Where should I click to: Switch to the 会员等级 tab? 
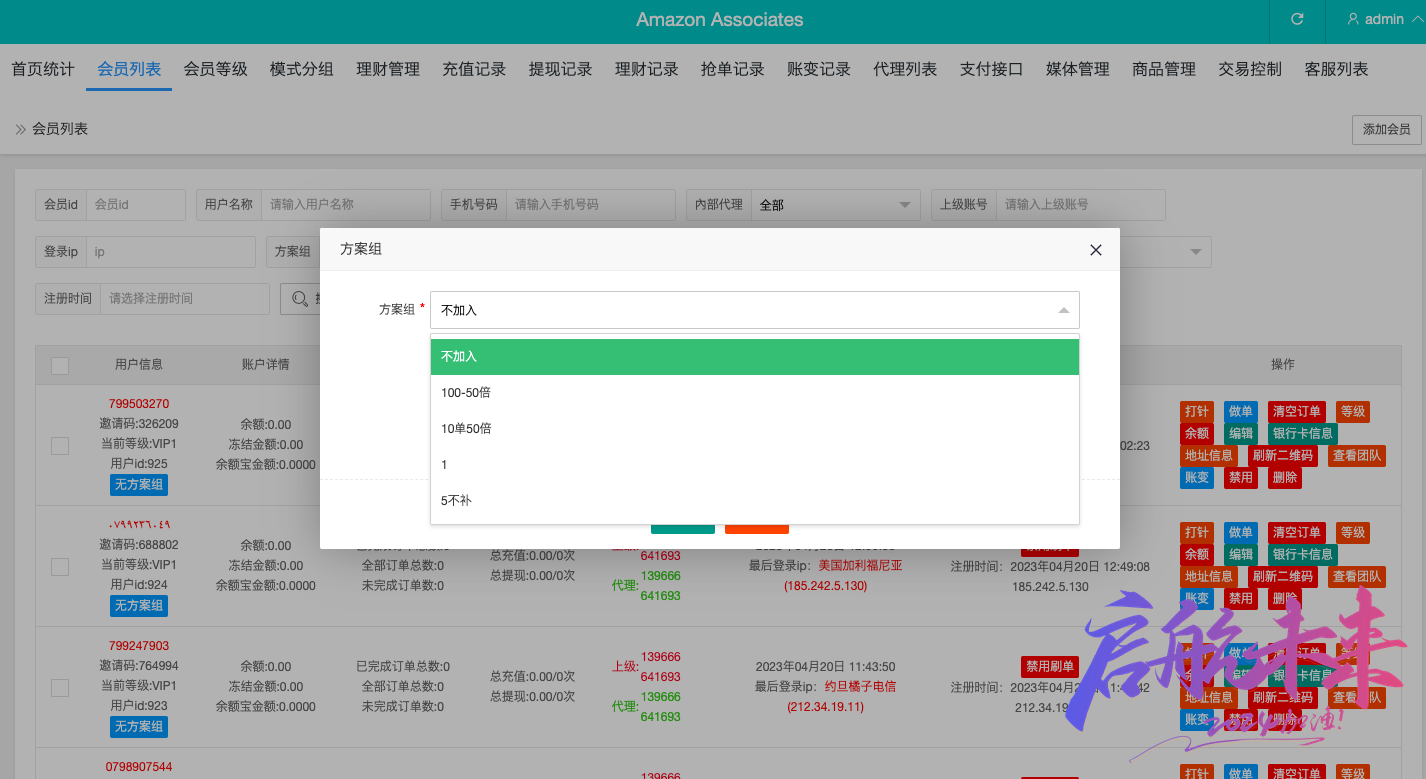[x=215, y=69]
